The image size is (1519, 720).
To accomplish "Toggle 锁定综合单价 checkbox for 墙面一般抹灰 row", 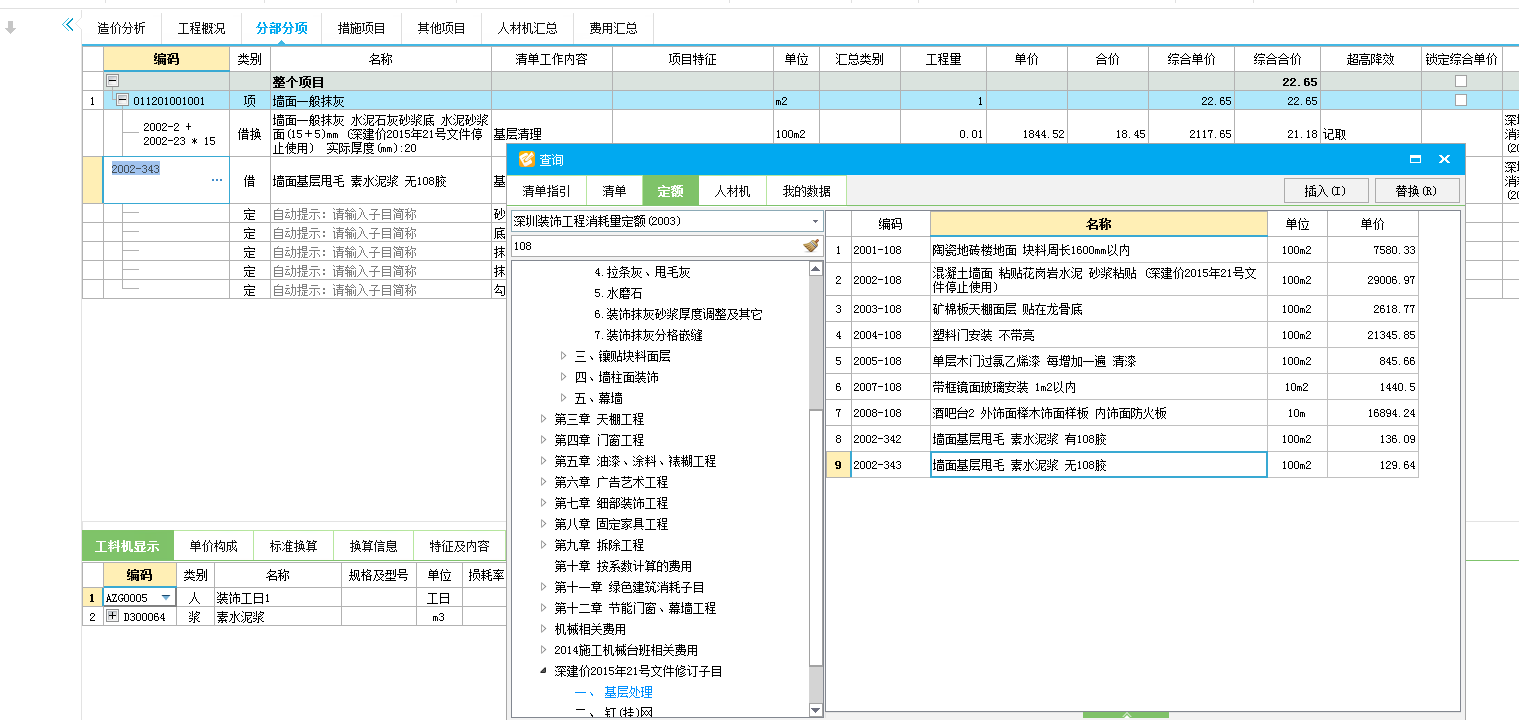I will (x=1461, y=101).
